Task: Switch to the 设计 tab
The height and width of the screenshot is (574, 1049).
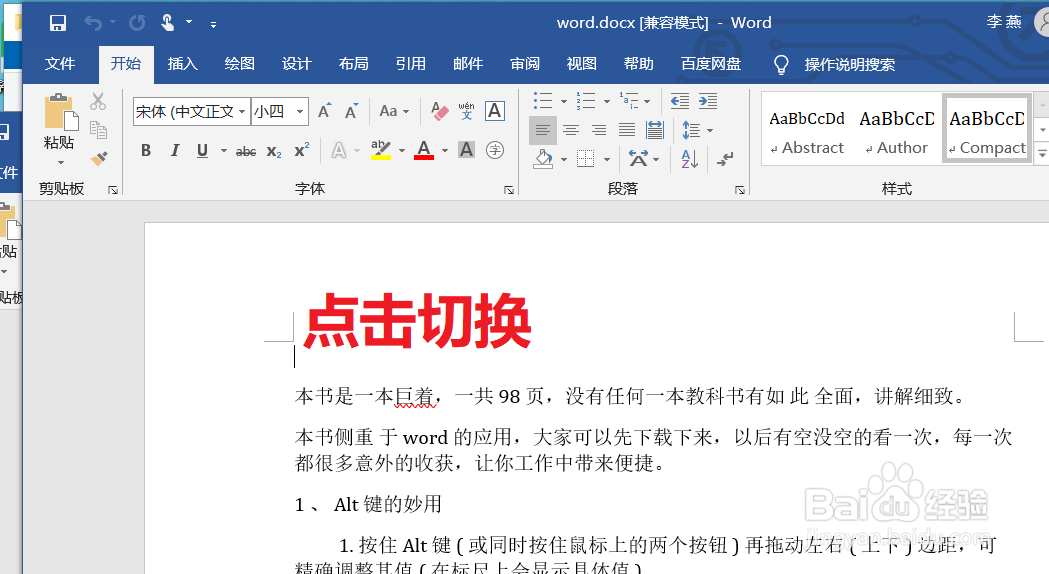Action: tap(296, 64)
